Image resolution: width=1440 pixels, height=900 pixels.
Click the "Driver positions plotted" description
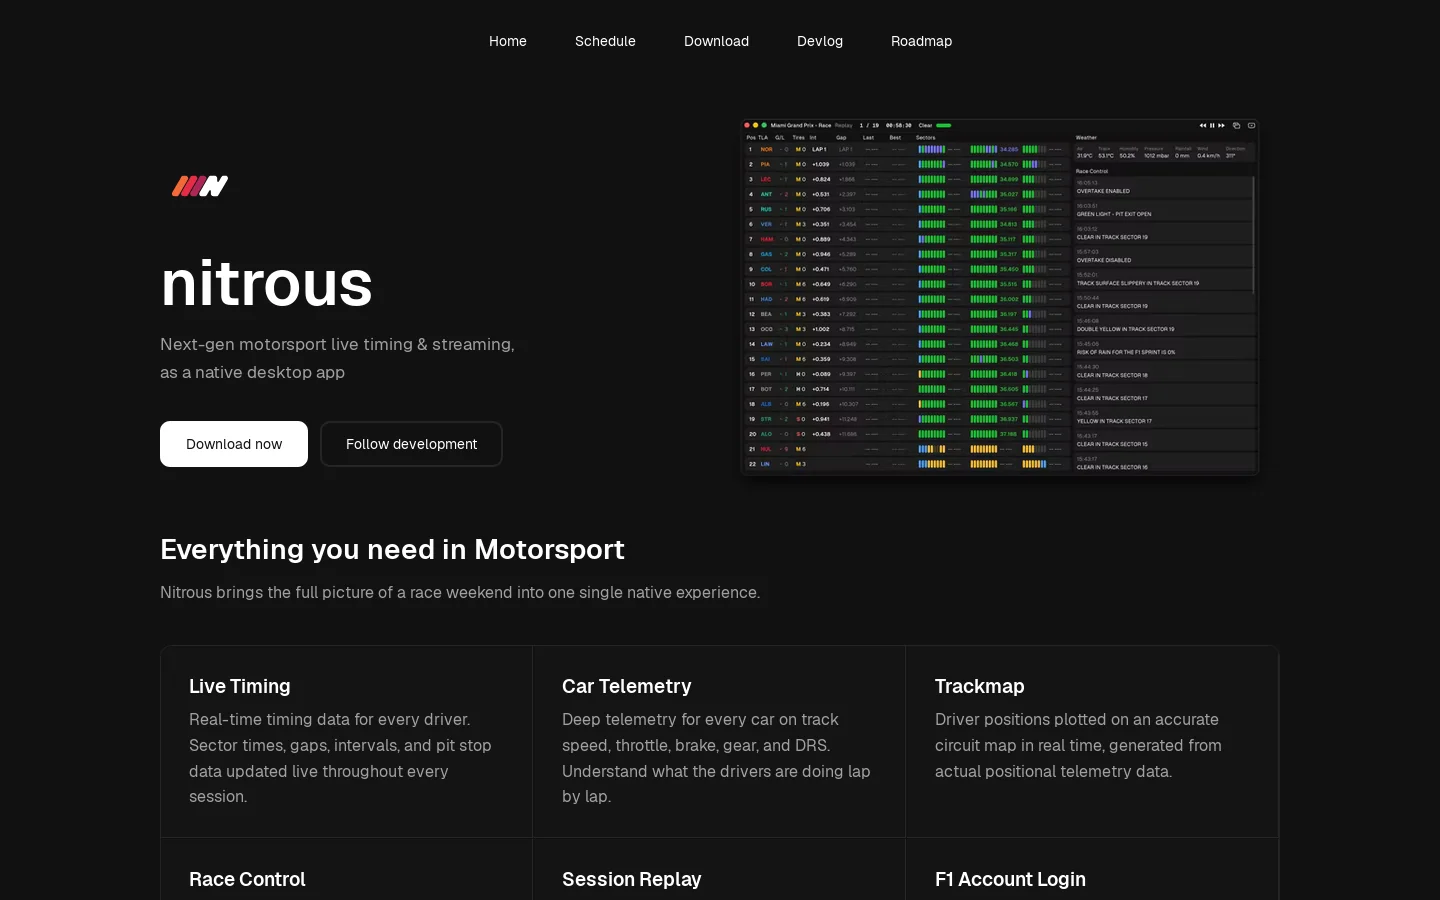1078,745
